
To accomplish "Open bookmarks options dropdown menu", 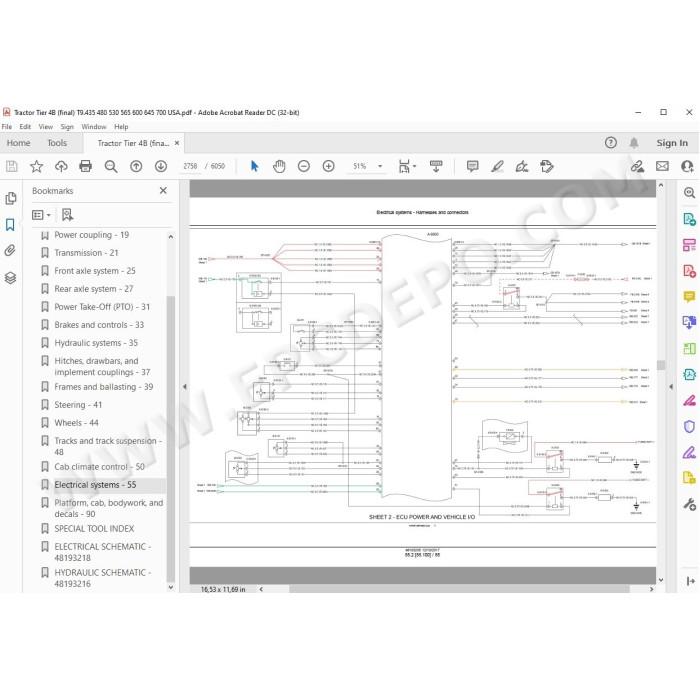I will [42, 215].
